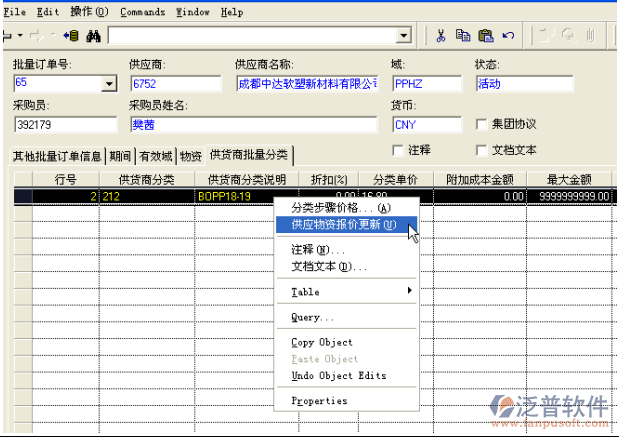Switch to the 其他批量订单信息 tab
This screenshot has width=619, height=439.
[x=57, y=156]
